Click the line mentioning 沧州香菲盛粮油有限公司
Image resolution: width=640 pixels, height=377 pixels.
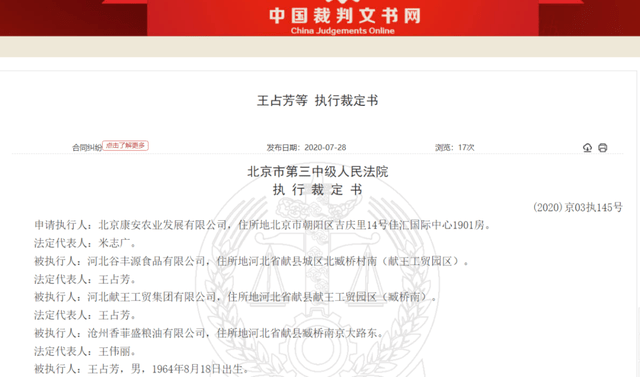click(x=209, y=333)
